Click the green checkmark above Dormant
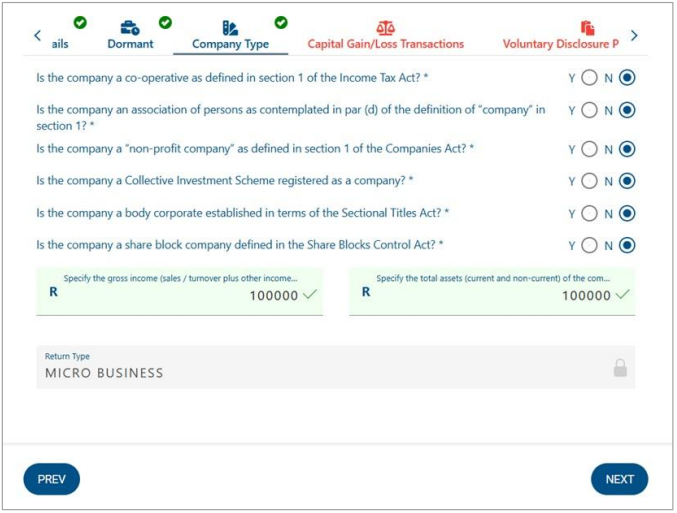This screenshot has height=513, width=677. click(x=165, y=22)
